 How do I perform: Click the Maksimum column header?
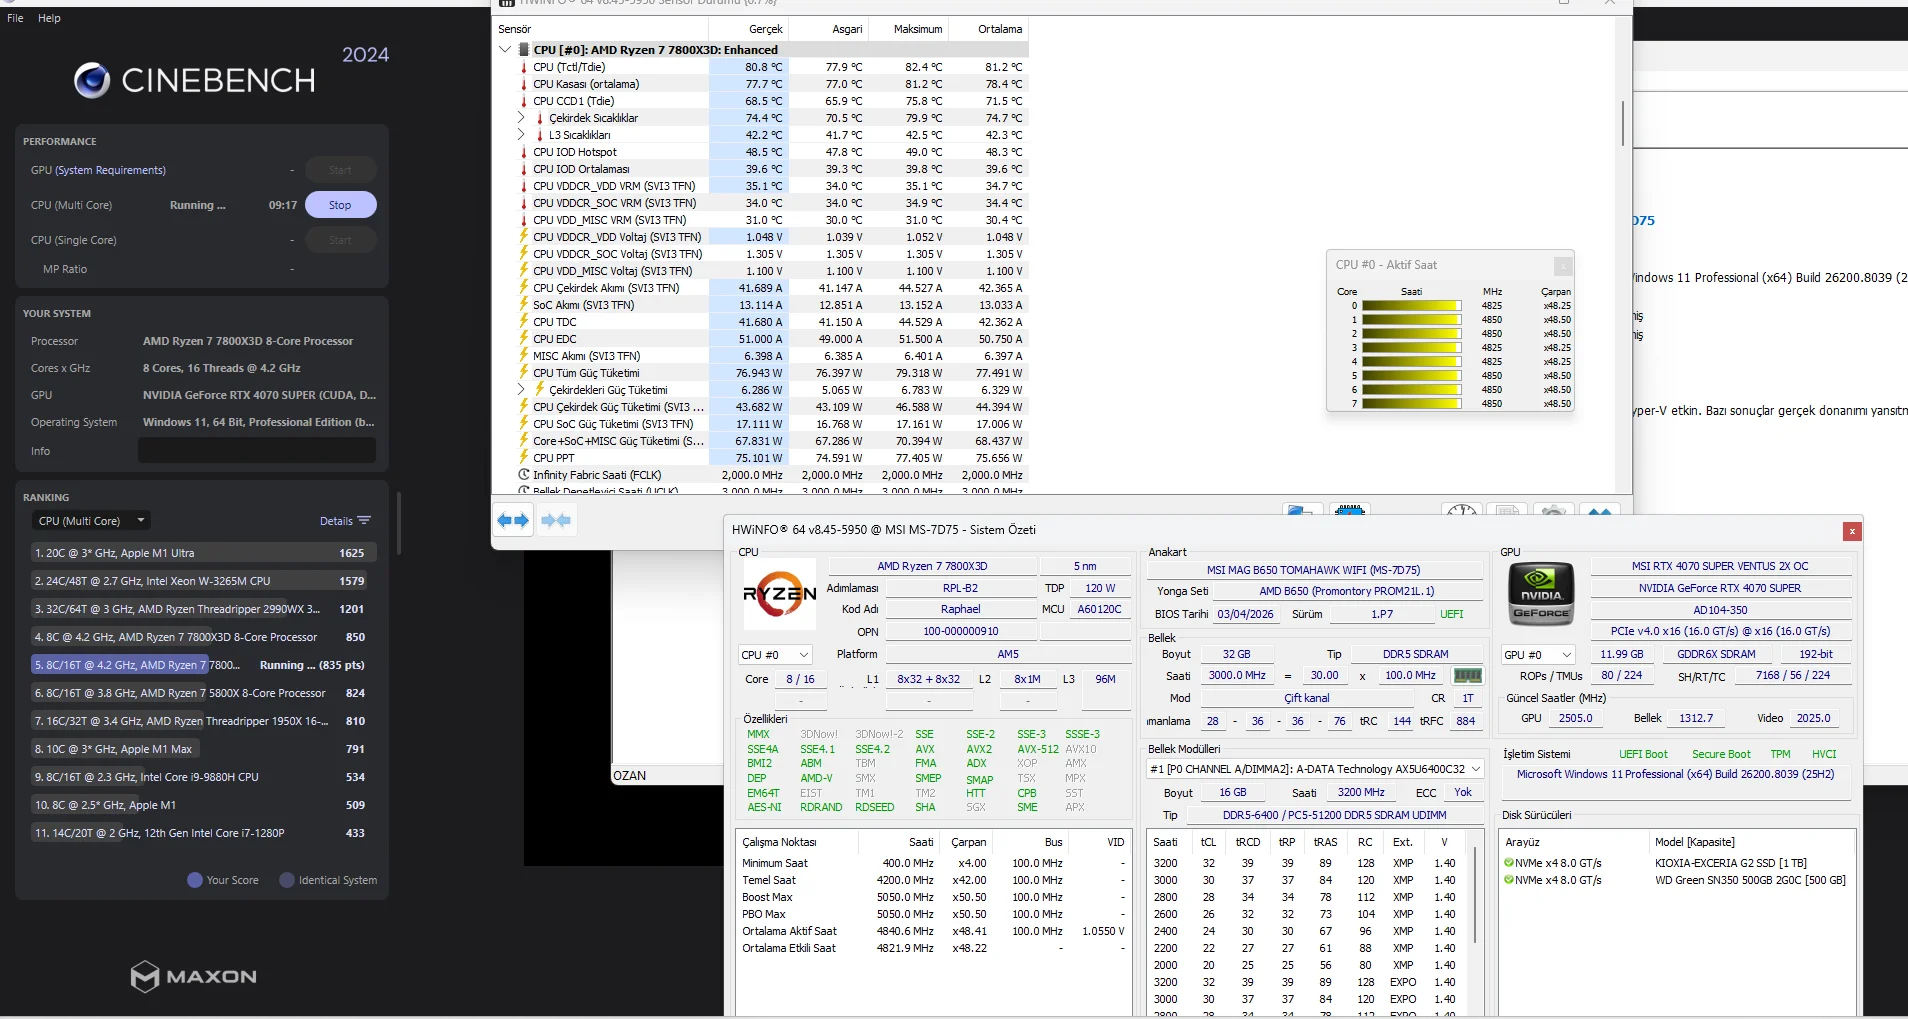point(908,29)
